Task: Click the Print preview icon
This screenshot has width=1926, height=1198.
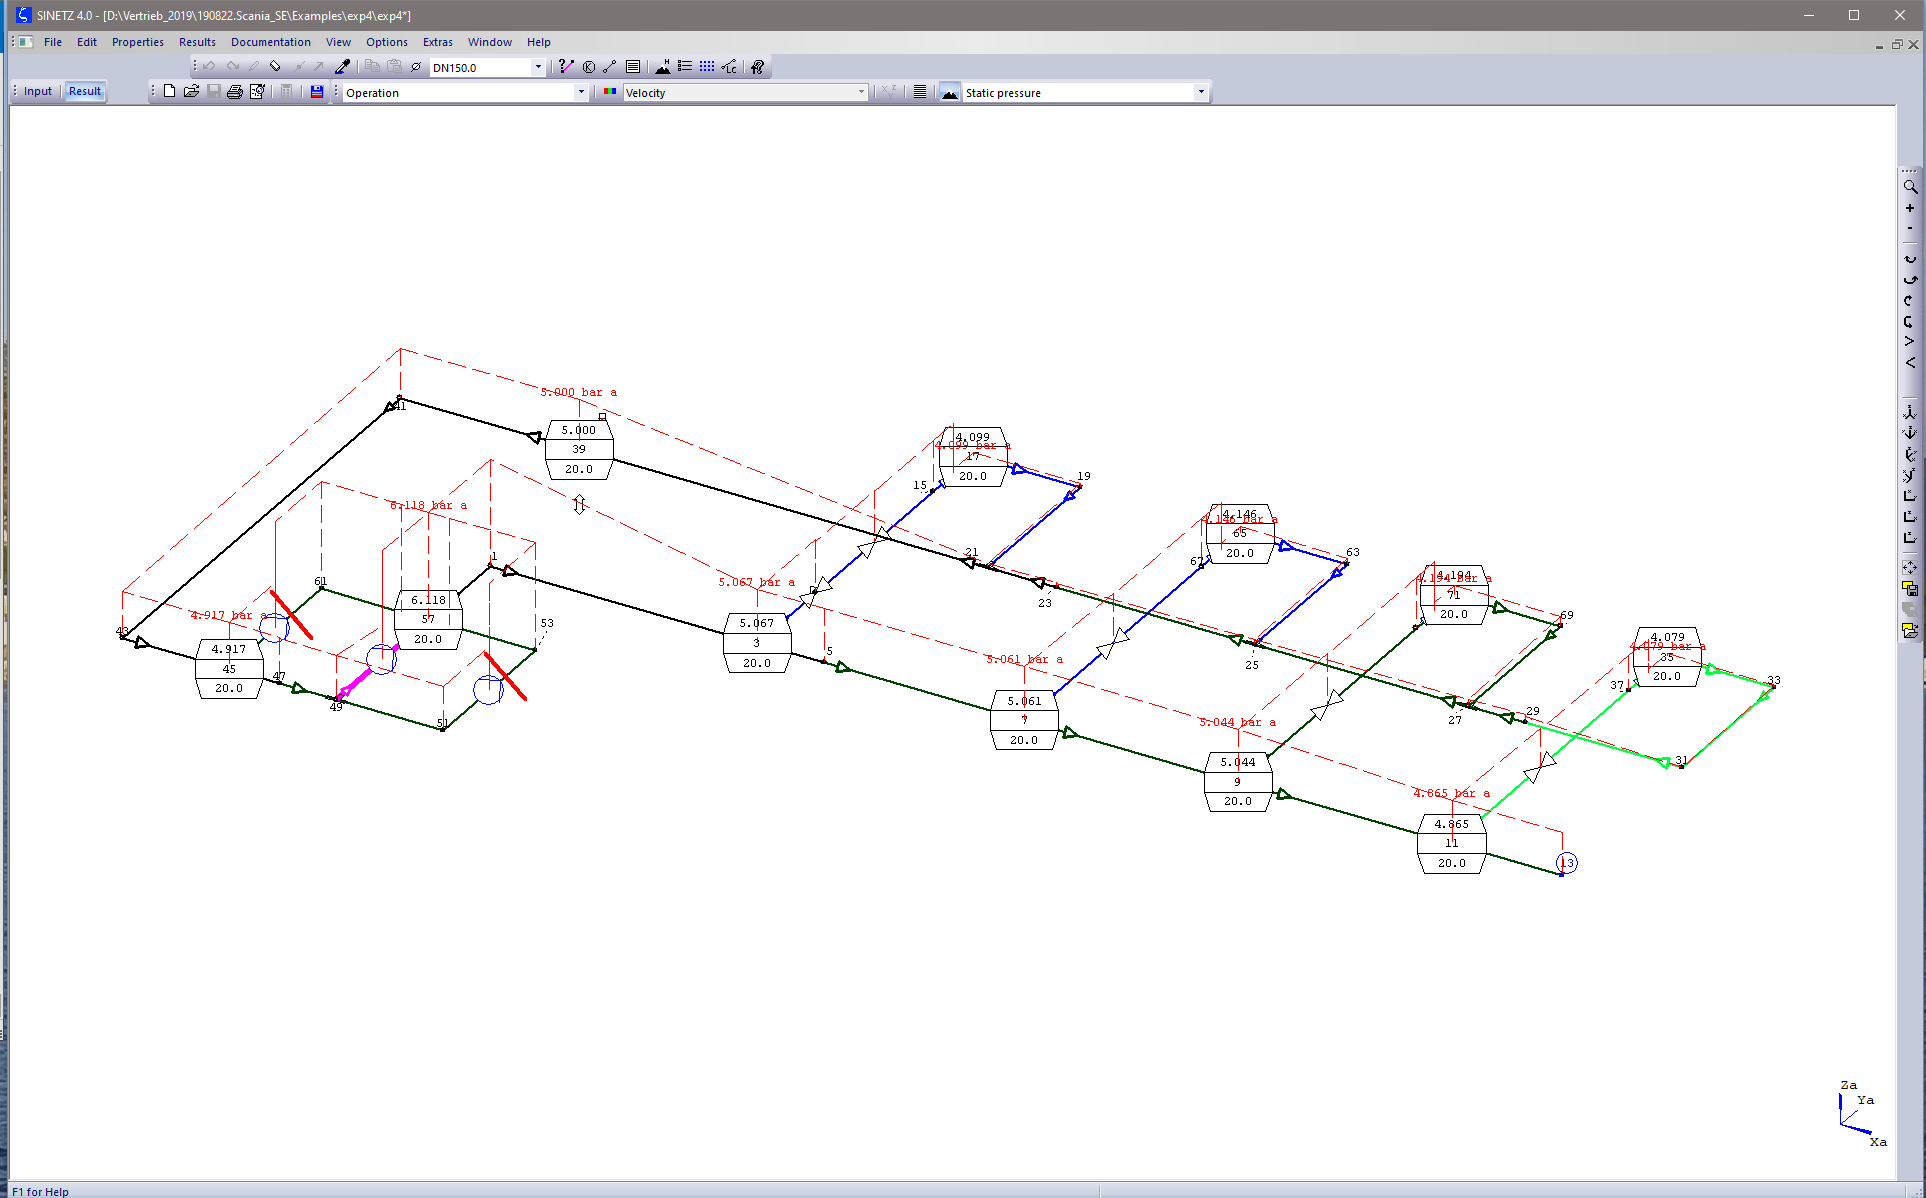Action: tap(257, 91)
